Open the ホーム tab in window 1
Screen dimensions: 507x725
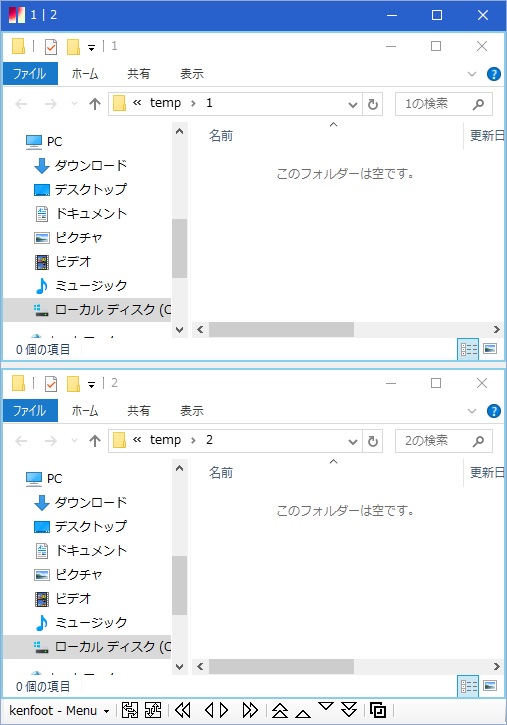point(85,74)
